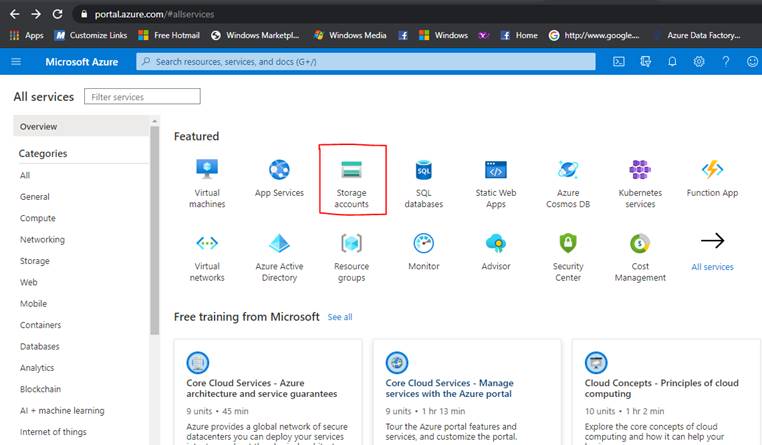
Task: Open the notifications bell
Action: pyautogui.click(x=672, y=62)
